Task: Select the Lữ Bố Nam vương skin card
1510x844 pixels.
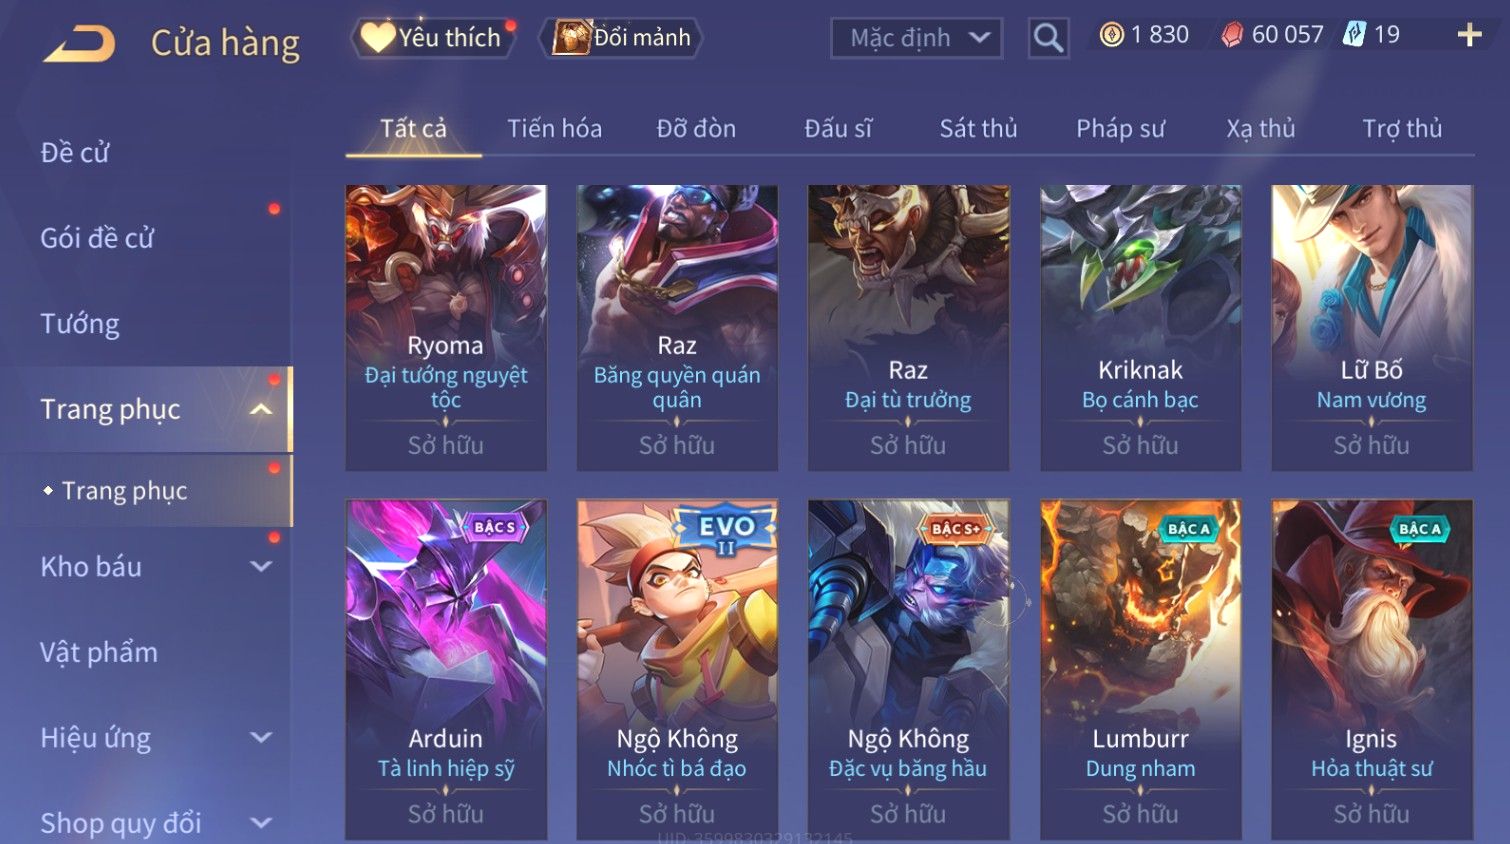Action: (x=1371, y=328)
